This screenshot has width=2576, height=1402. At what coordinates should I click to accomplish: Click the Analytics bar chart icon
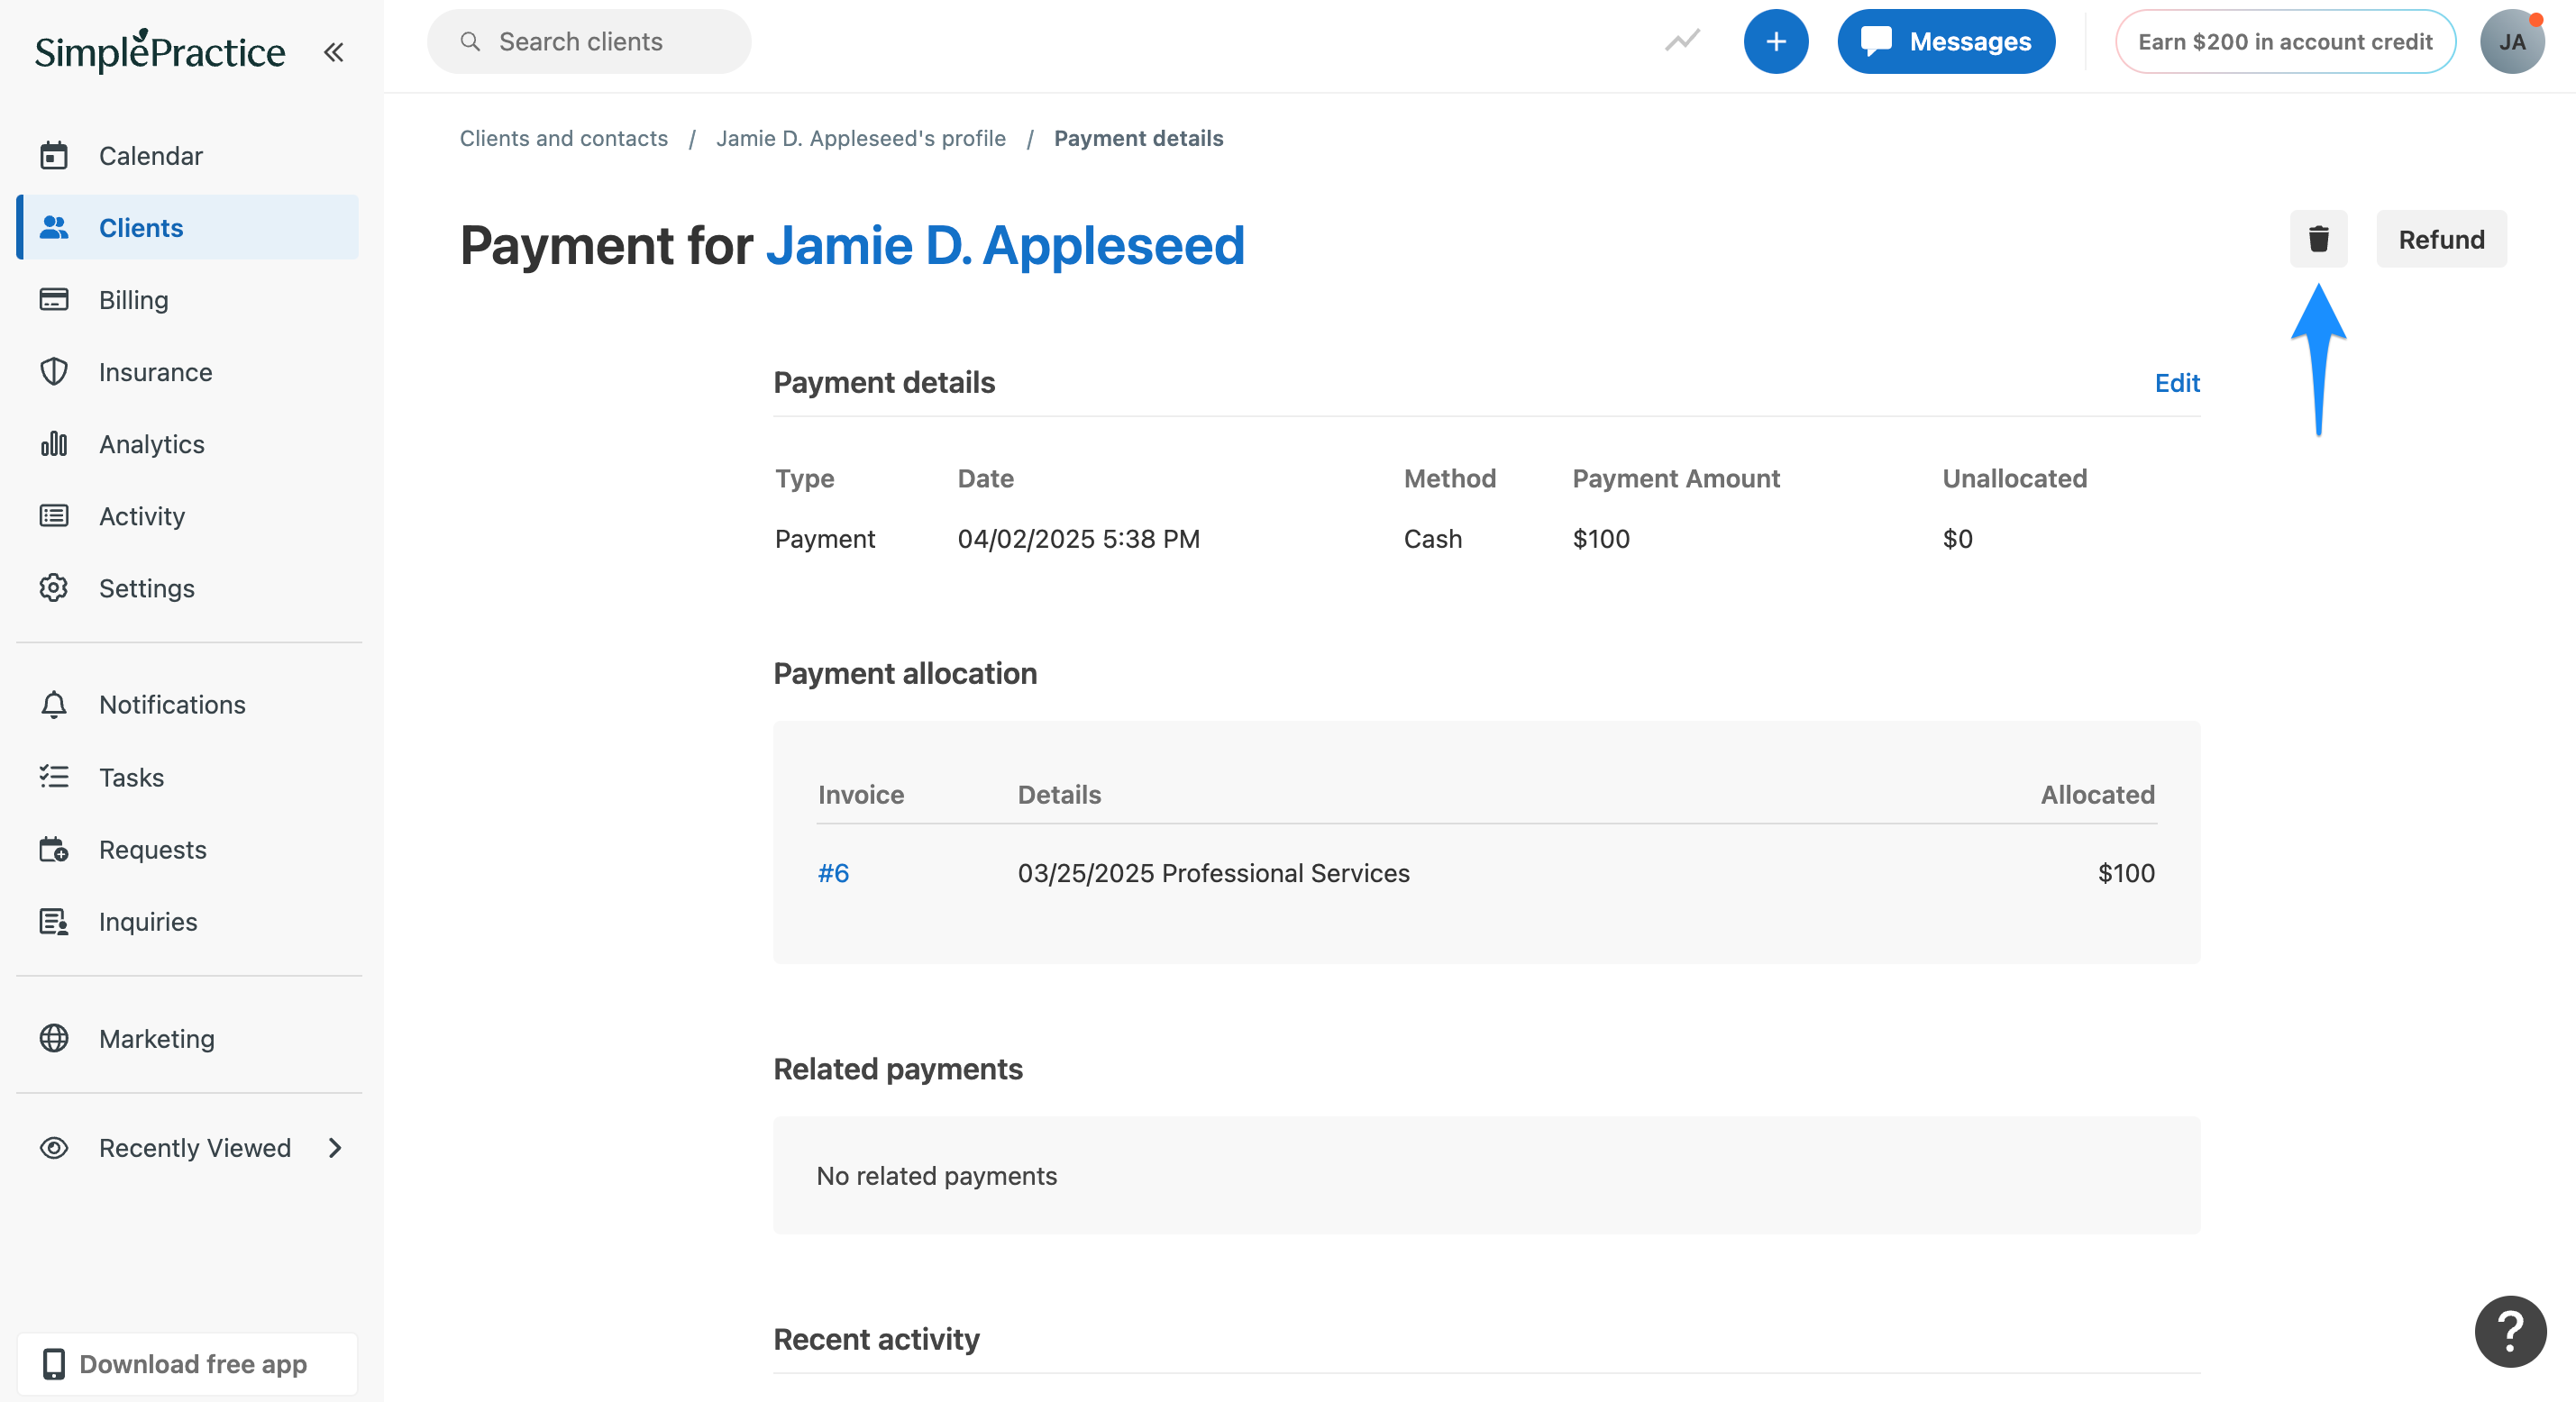54,444
